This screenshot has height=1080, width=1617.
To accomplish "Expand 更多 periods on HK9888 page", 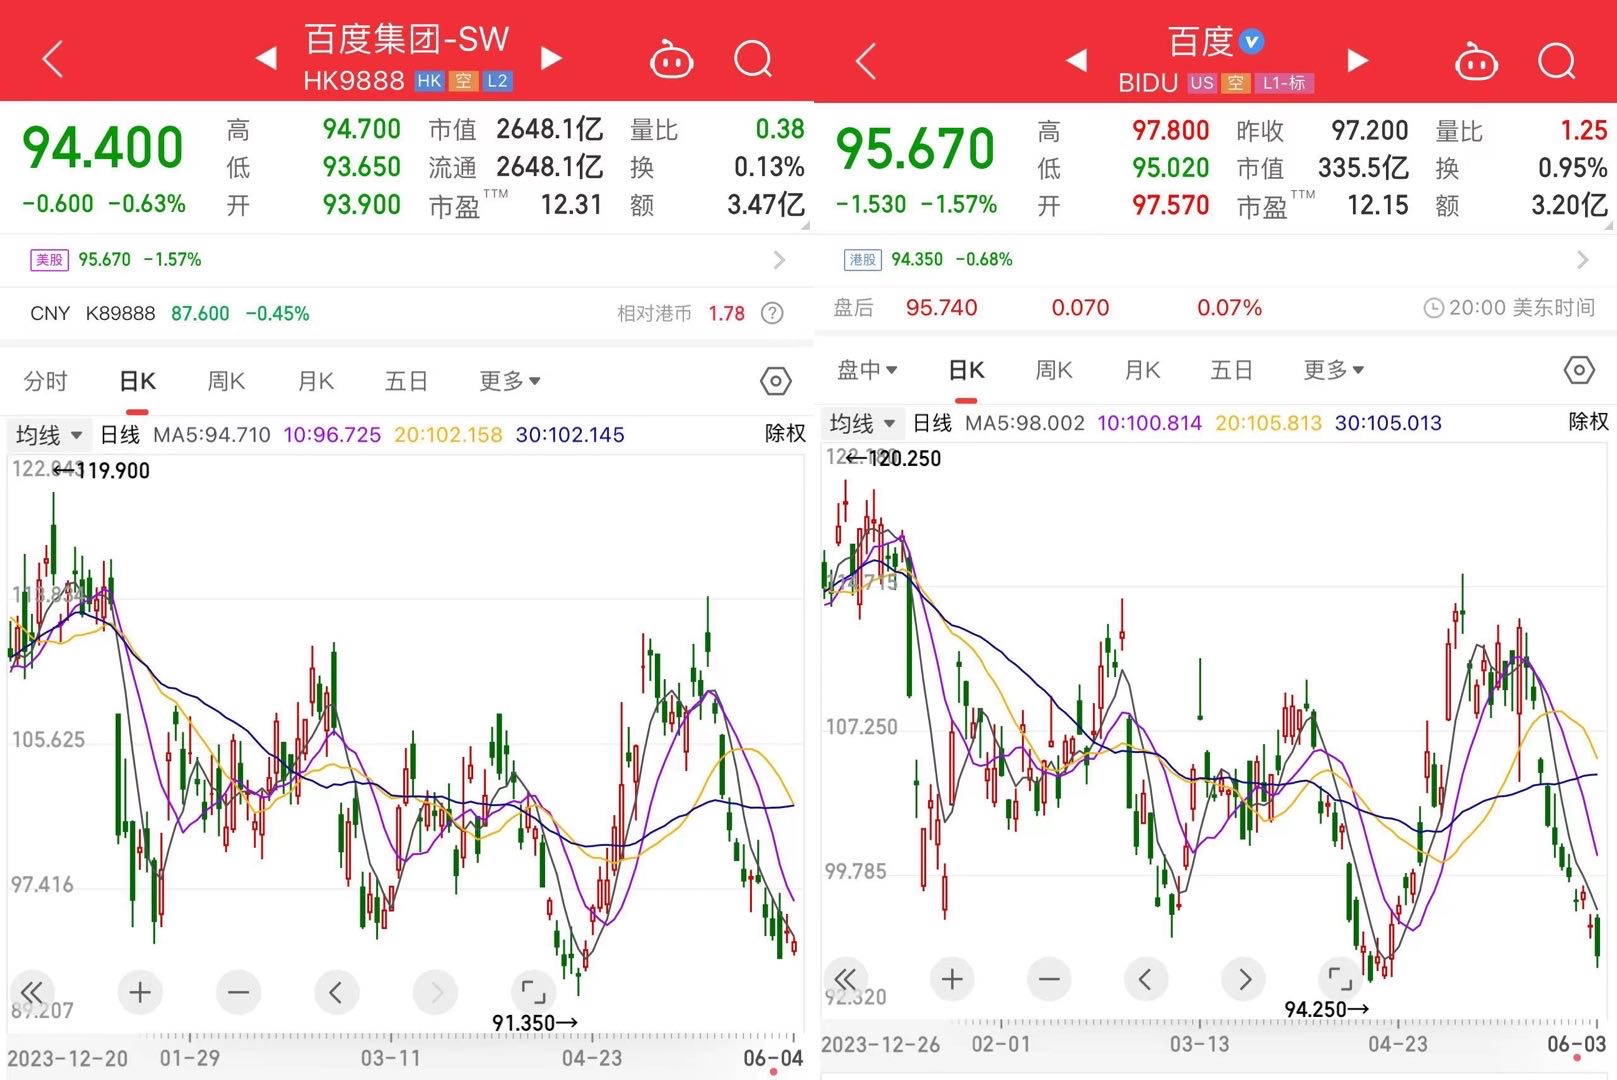I will click(510, 381).
